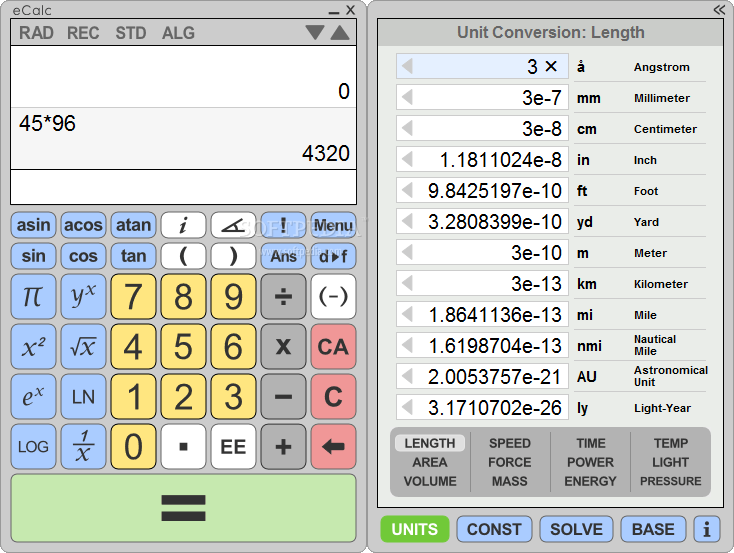Click the arrow beside the Millimeter value
The height and width of the screenshot is (553, 734).
coord(407,97)
